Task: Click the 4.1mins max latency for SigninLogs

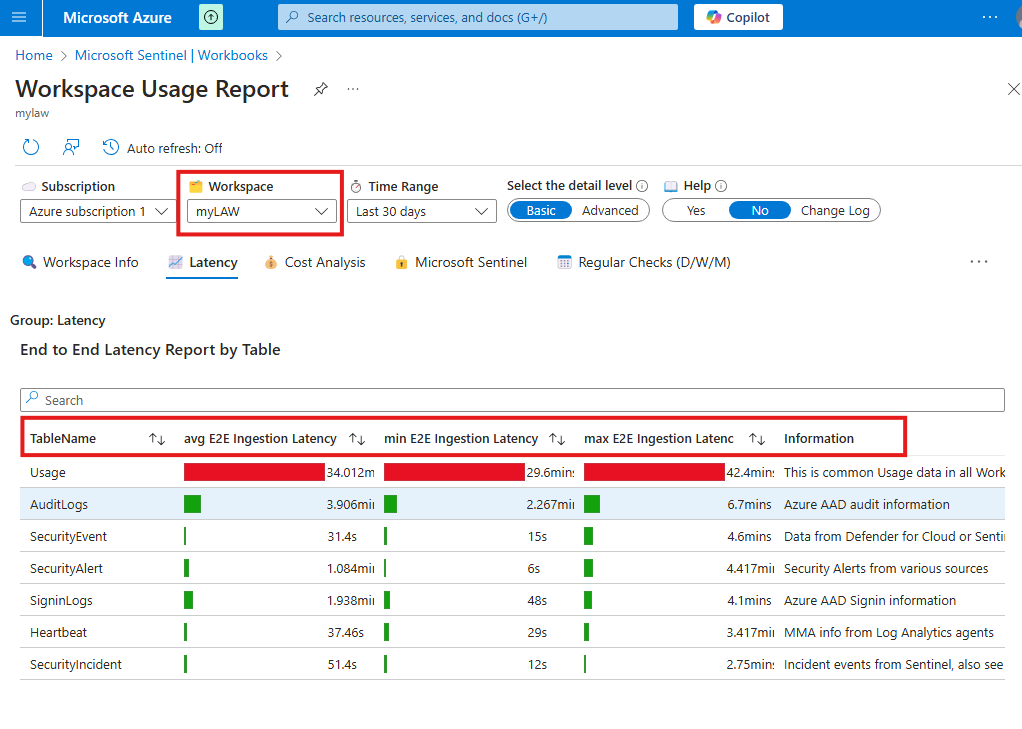Action: click(x=749, y=601)
